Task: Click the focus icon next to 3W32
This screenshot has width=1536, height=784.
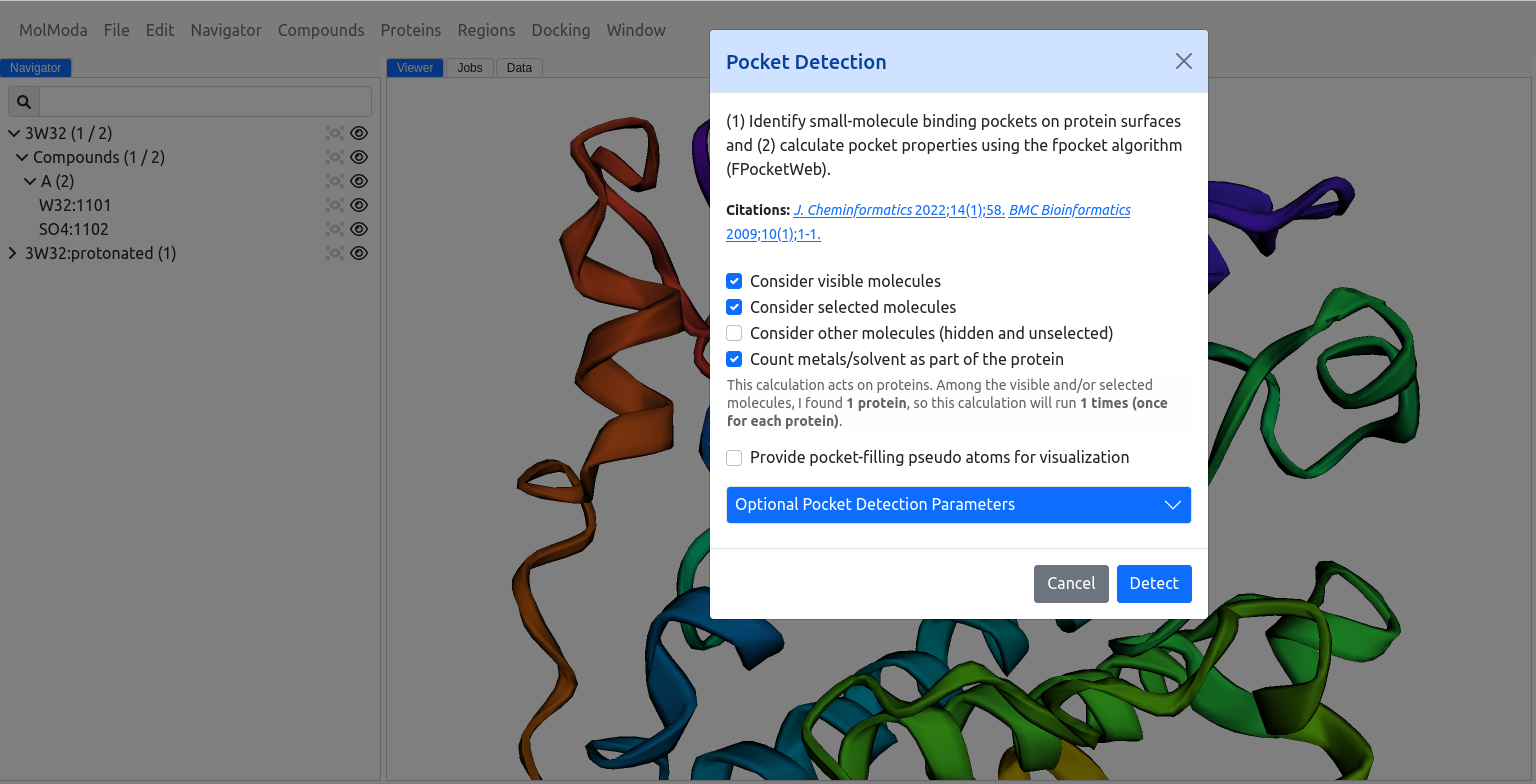Action: pyautogui.click(x=334, y=132)
